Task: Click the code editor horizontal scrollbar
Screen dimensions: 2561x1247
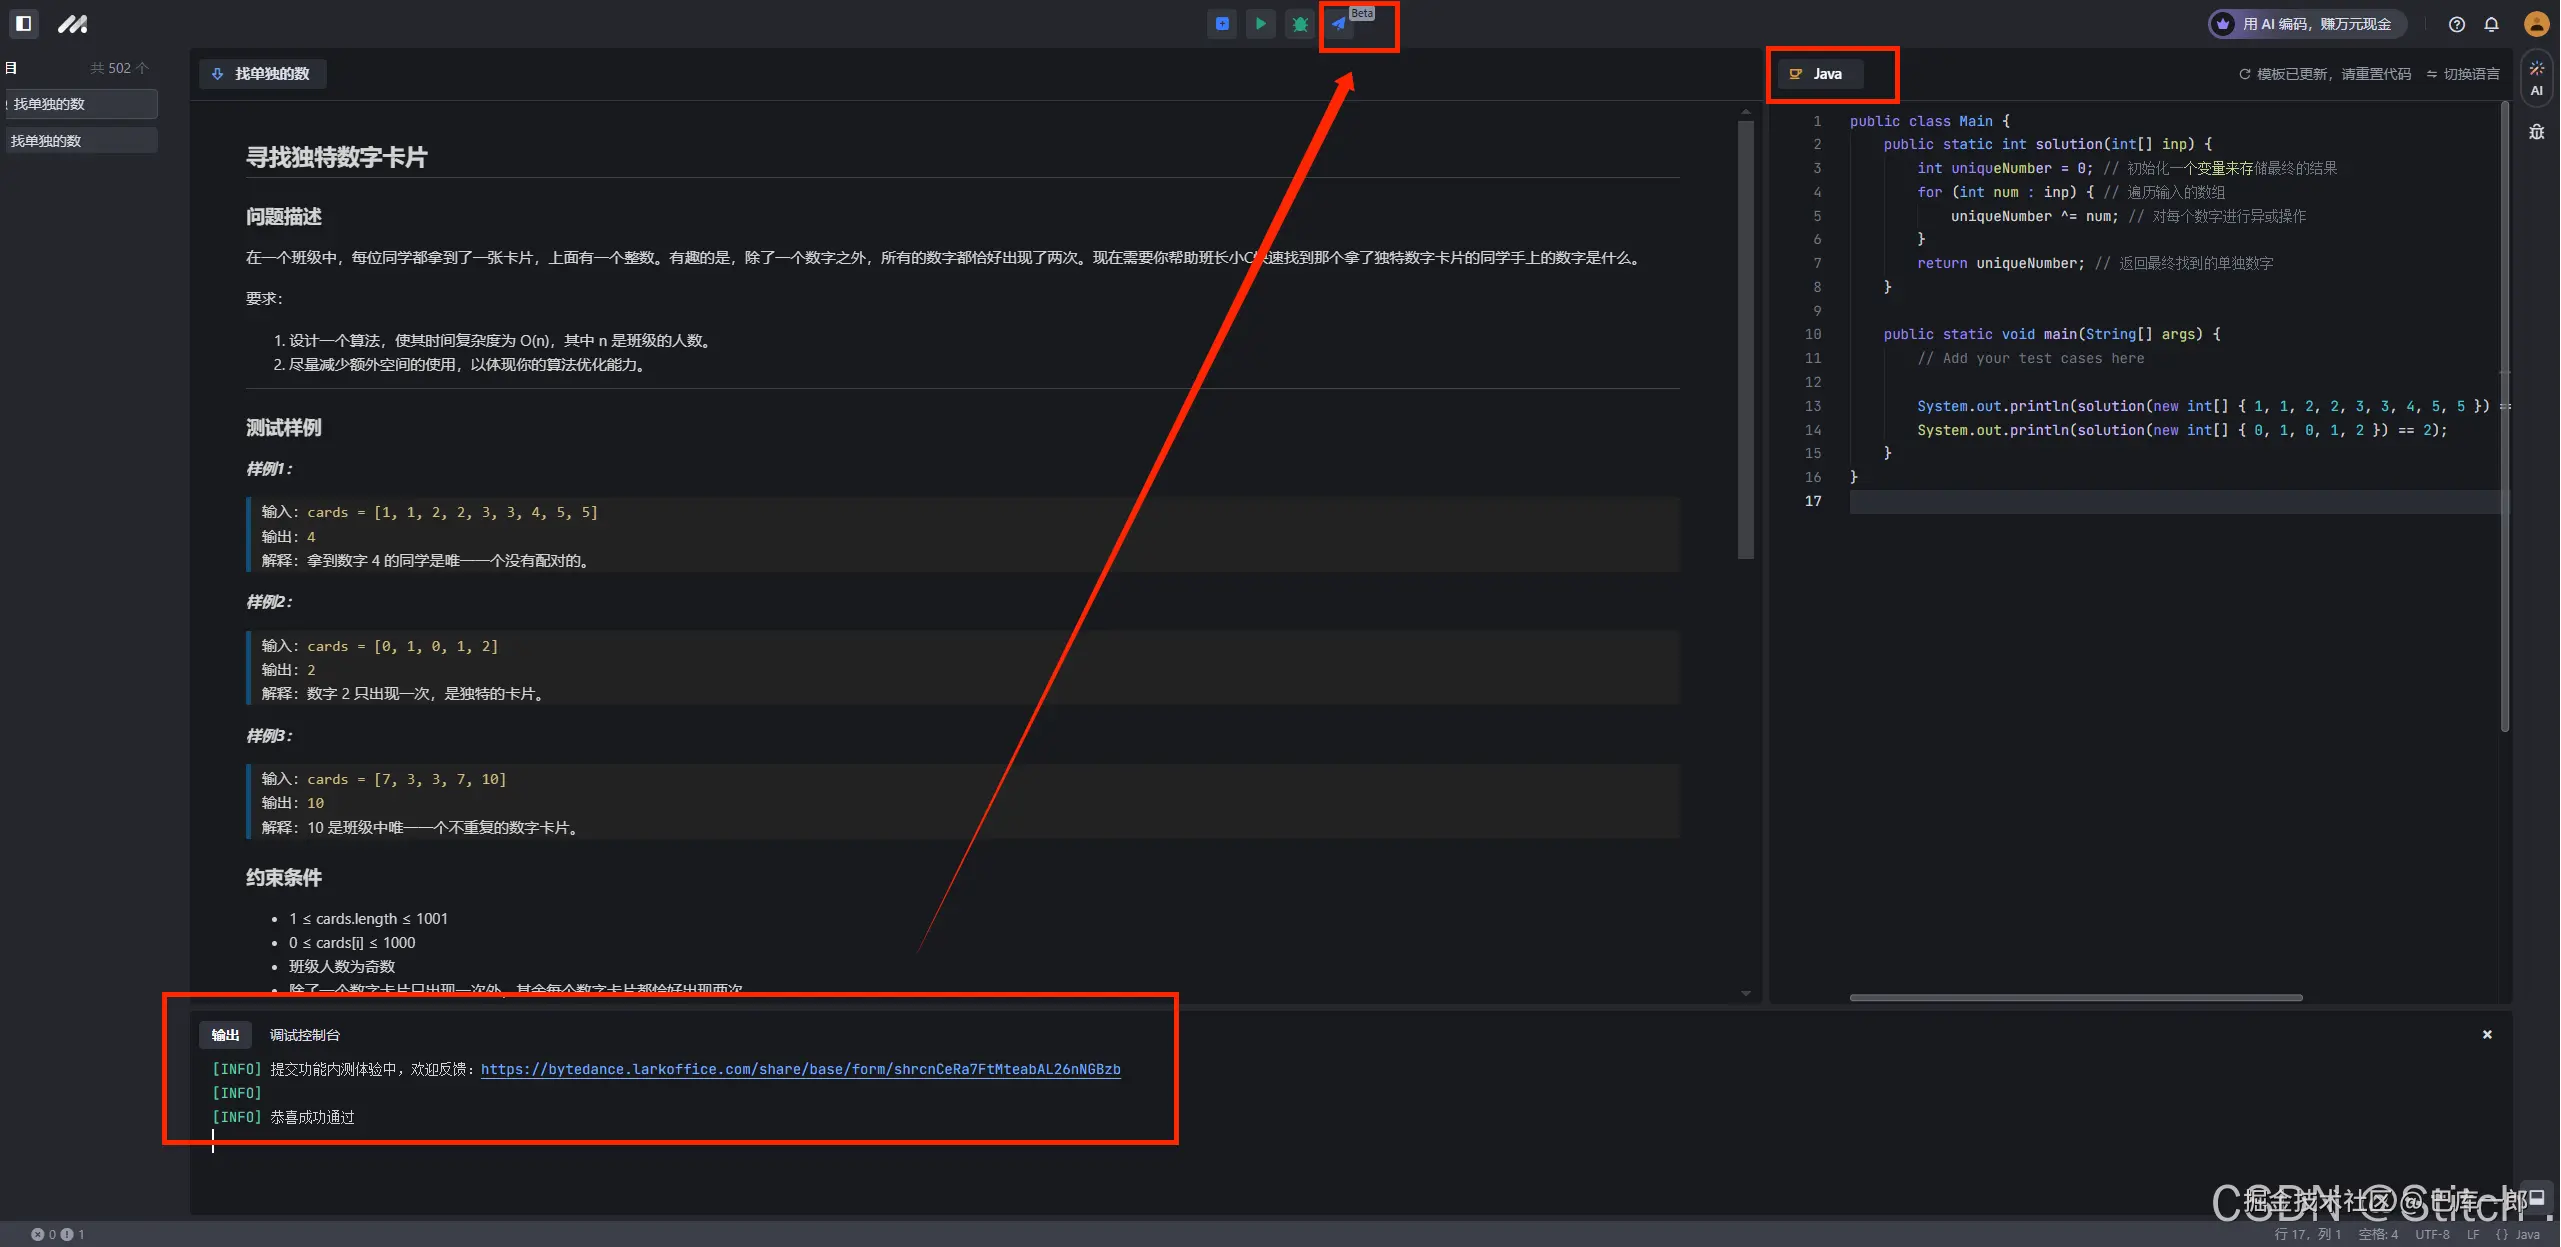Action: pyautogui.click(x=2075, y=997)
